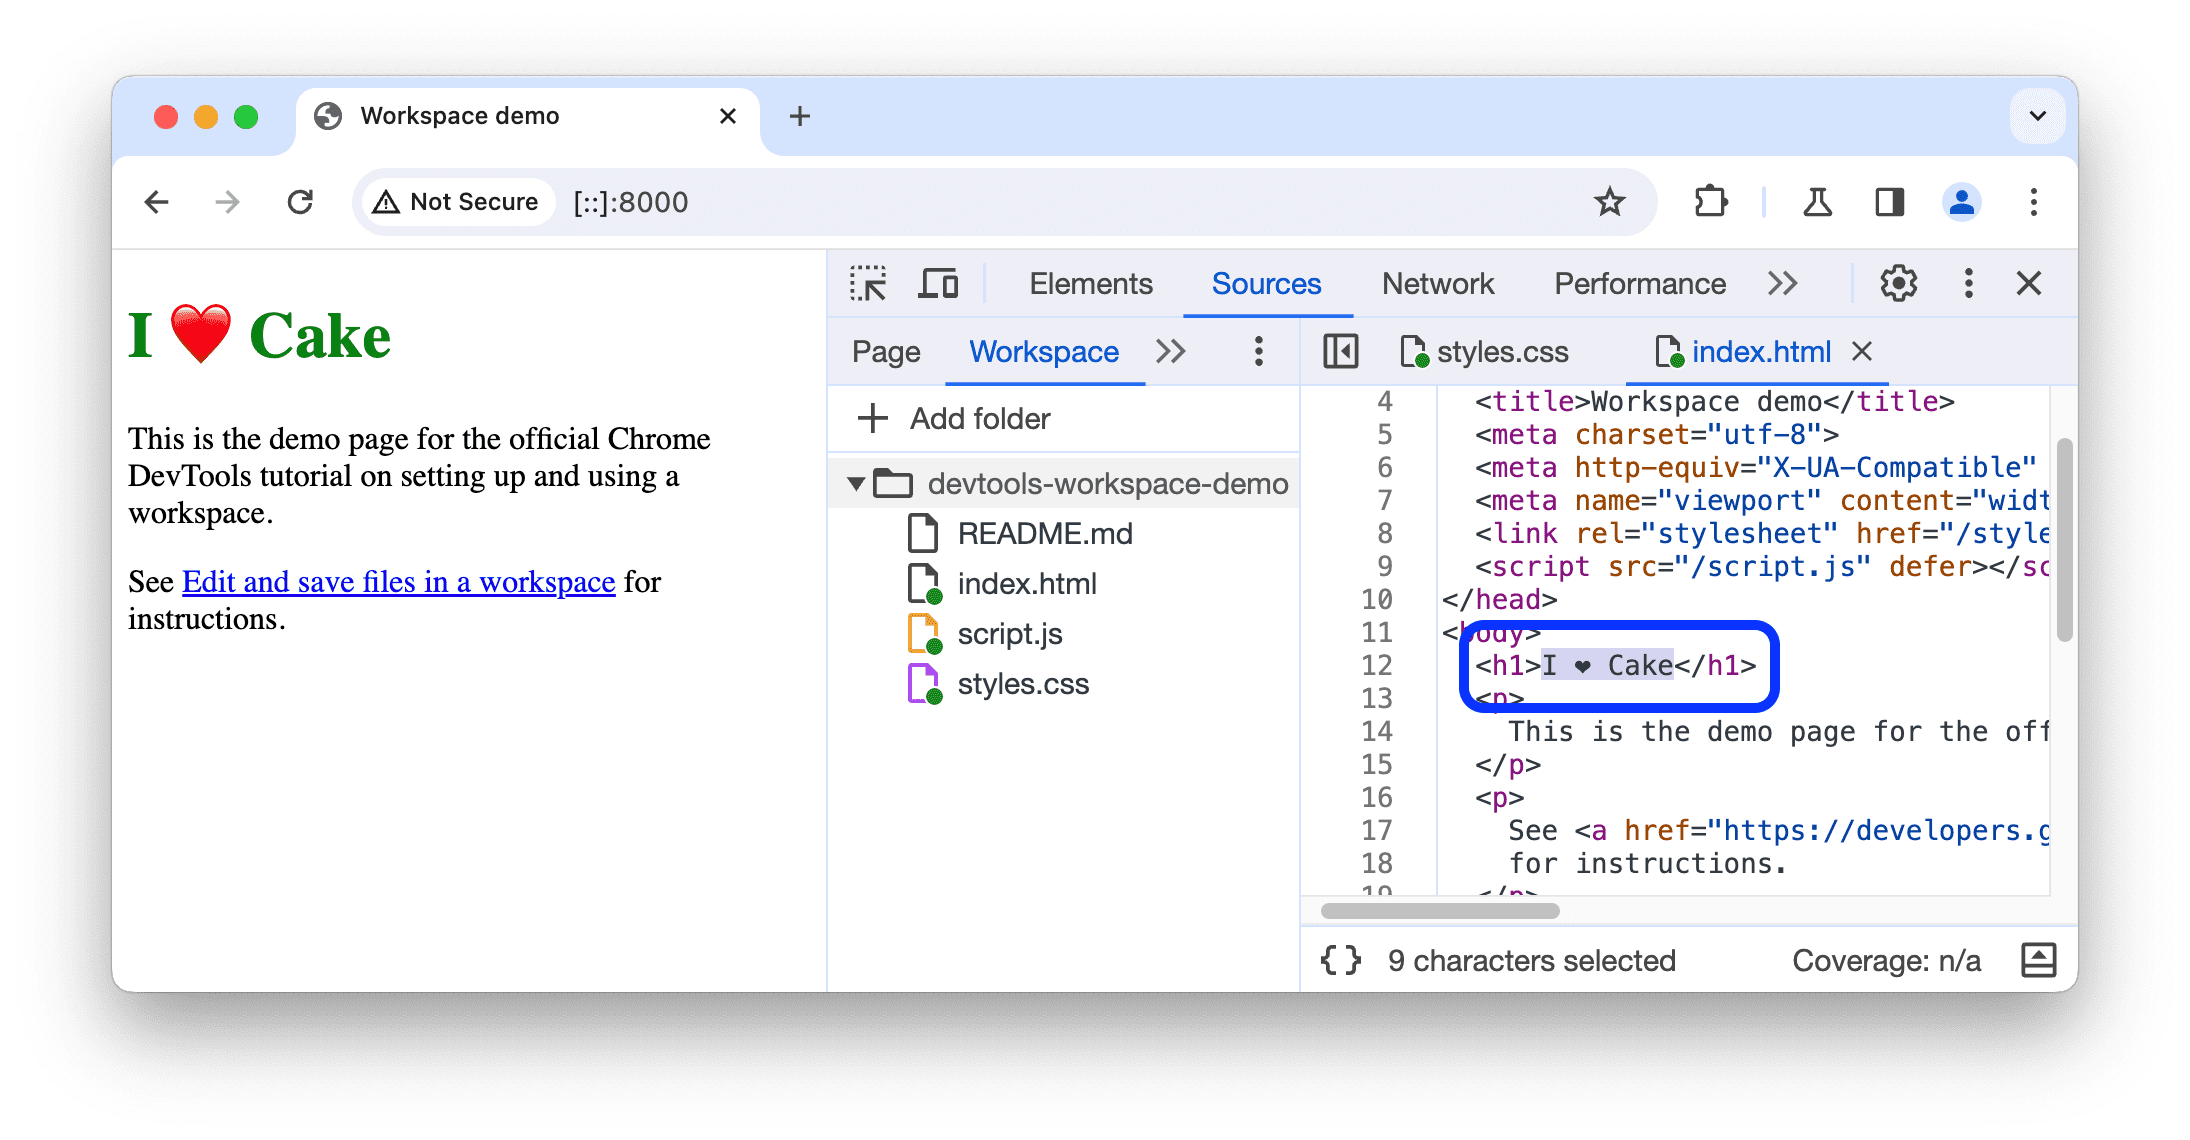Select the styles.css file in workspace

tap(1021, 682)
